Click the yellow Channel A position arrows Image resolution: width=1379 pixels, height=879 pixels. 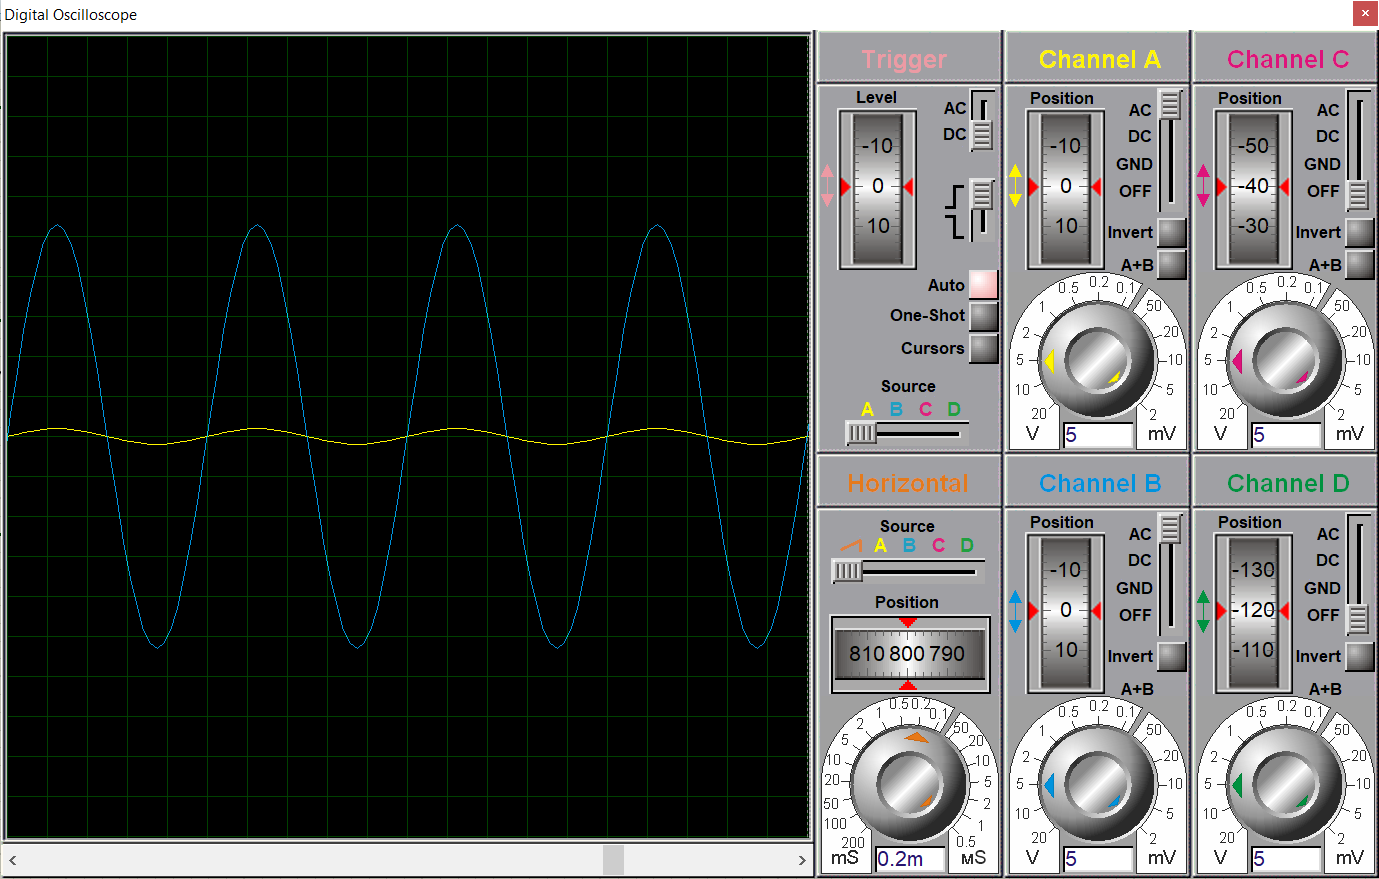(1015, 186)
